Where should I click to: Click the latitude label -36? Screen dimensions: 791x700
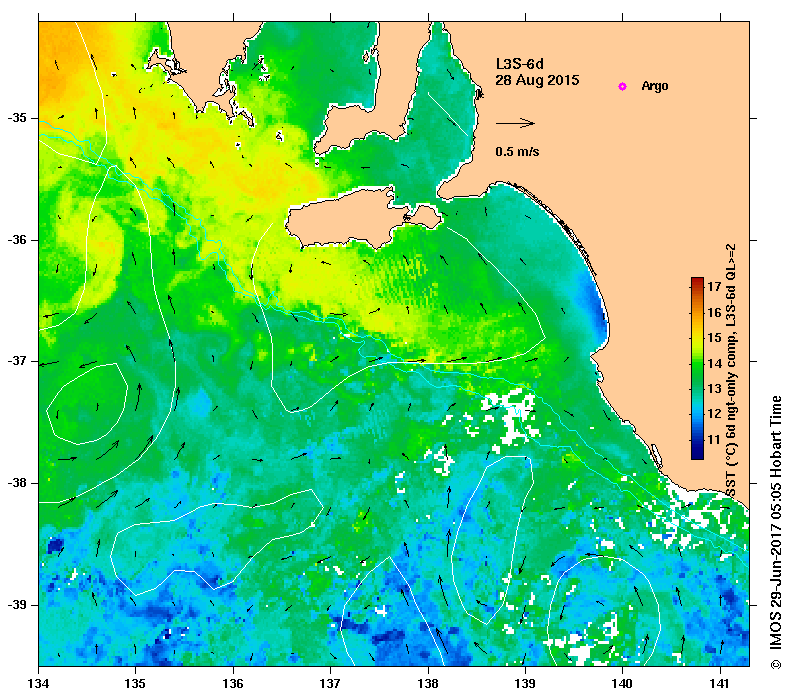pyautogui.click(x=17, y=240)
